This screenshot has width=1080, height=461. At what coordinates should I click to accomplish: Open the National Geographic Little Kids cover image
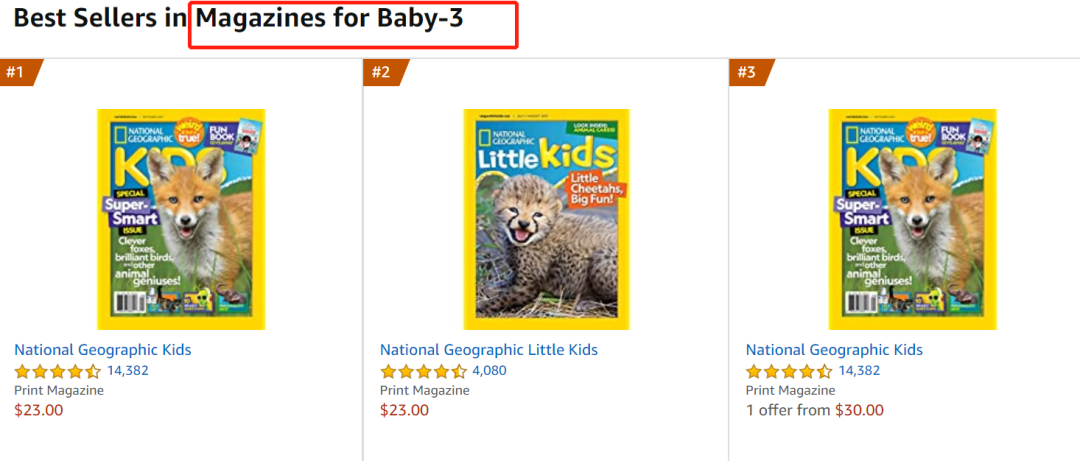(x=546, y=219)
